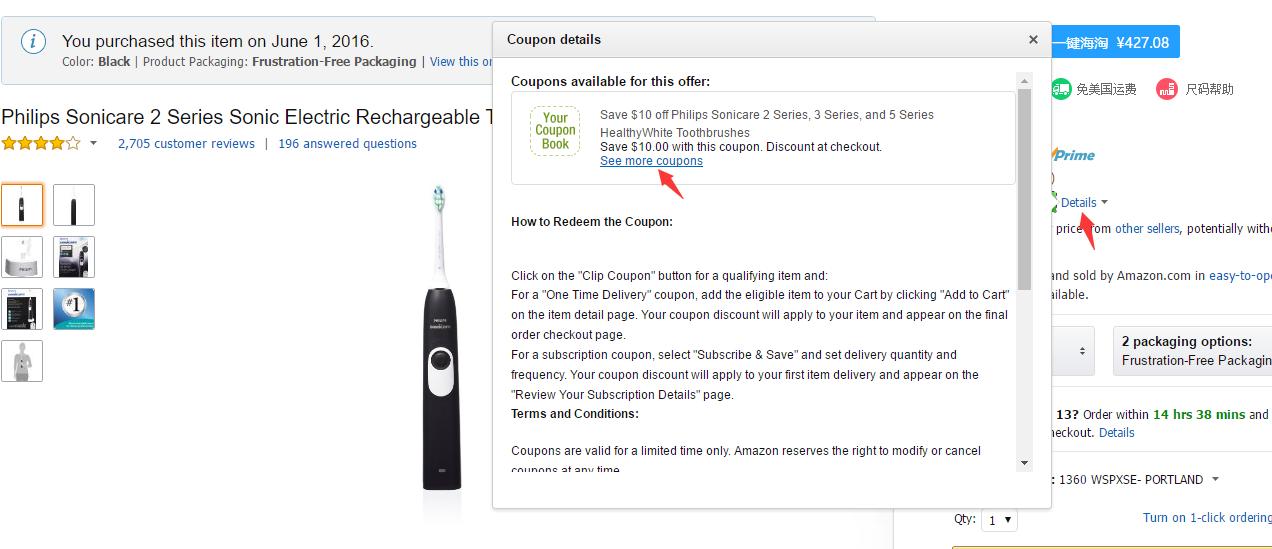The width and height of the screenshot is (1272, 549).
Task: Select the #1 badge product thumbnail
Action: click(74, 309)
